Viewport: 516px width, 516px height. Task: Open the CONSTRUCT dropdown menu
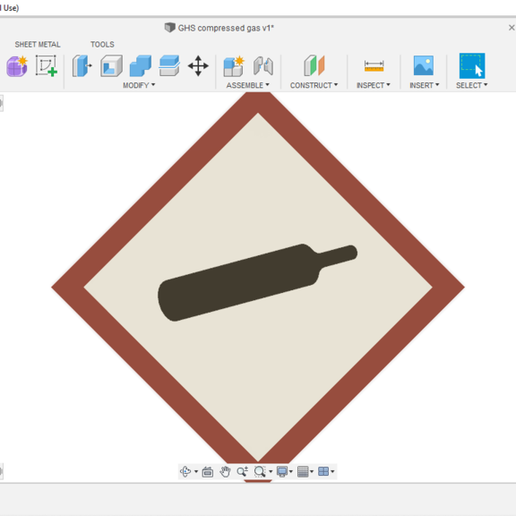click(314, 85)
